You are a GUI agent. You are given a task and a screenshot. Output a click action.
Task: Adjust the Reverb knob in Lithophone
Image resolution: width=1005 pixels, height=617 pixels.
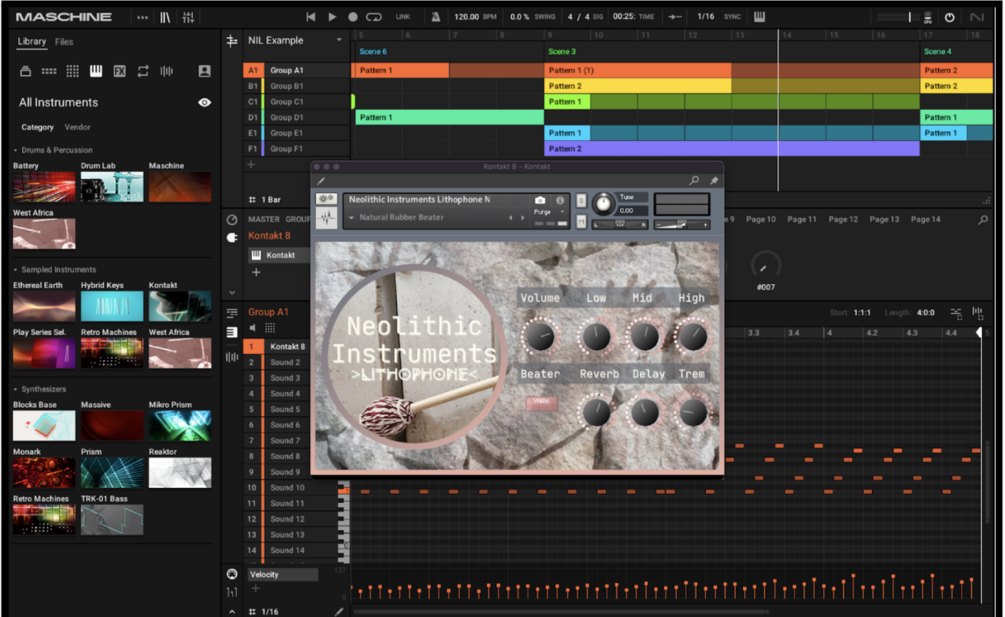tap(596, 413)
